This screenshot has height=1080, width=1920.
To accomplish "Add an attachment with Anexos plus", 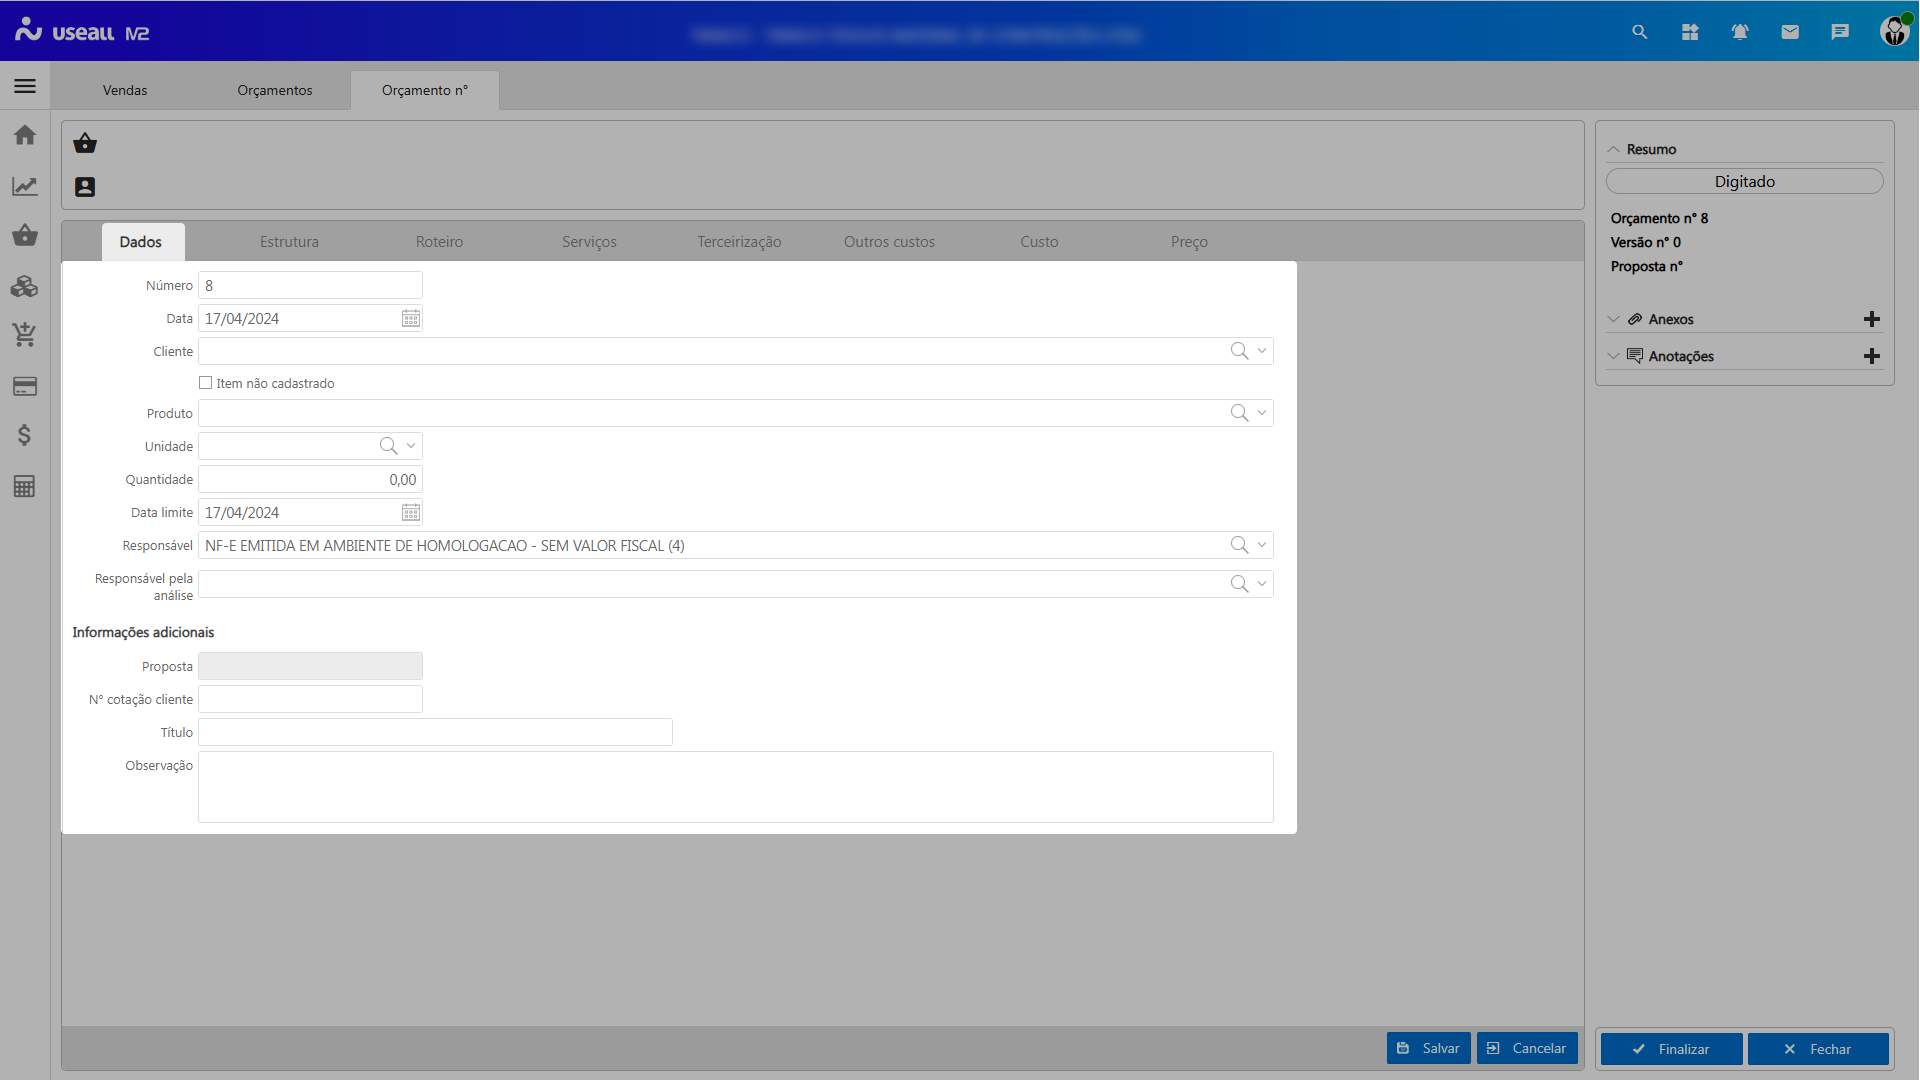I will pos(1872,319).
